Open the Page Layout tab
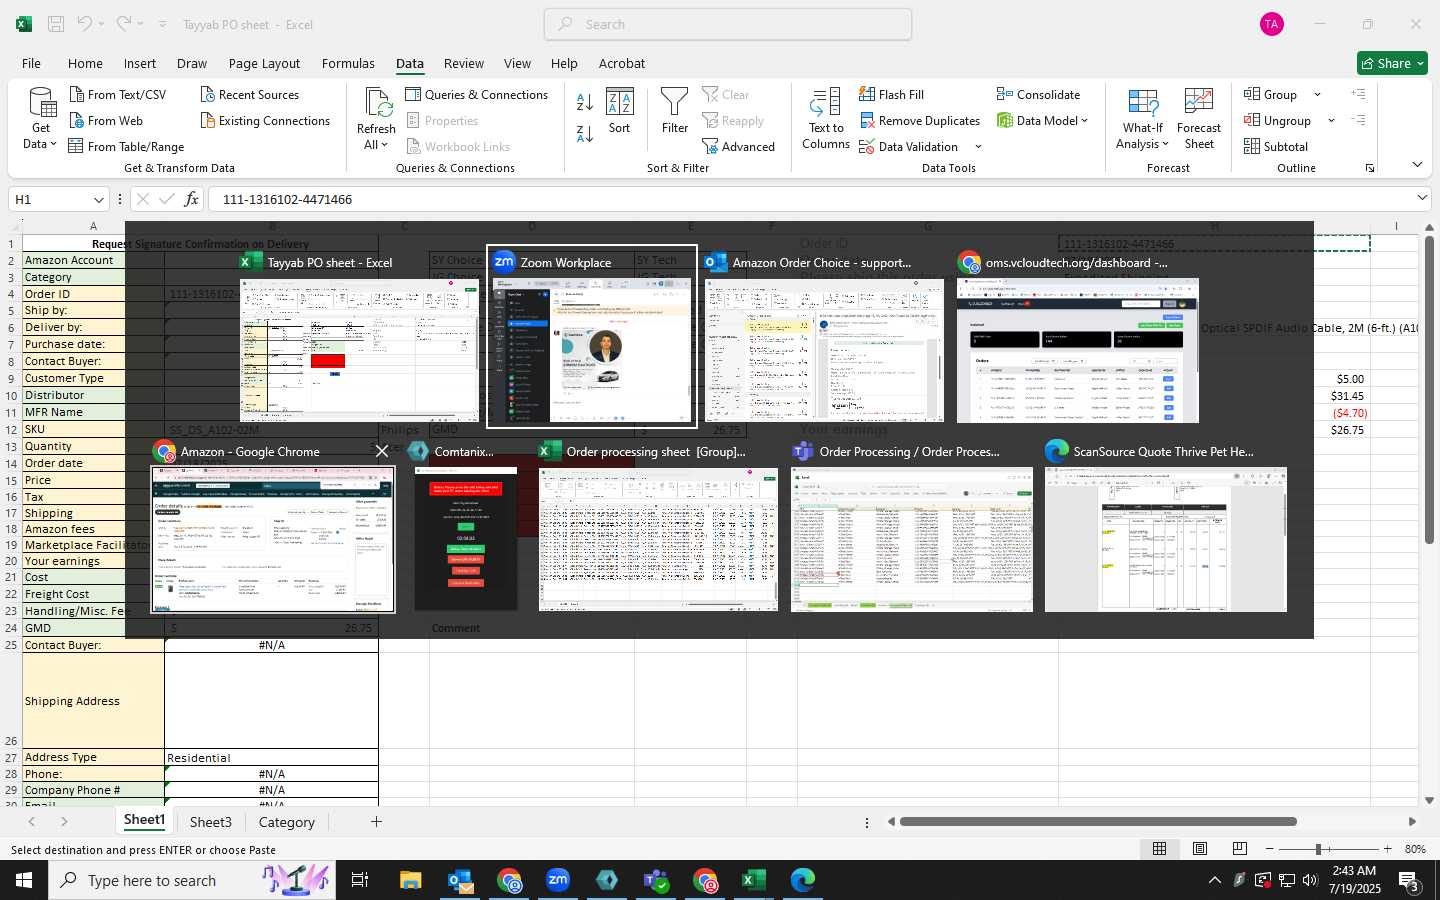Image resolution: width=1440 pixels, height=900 pixels. coord(264,63)
